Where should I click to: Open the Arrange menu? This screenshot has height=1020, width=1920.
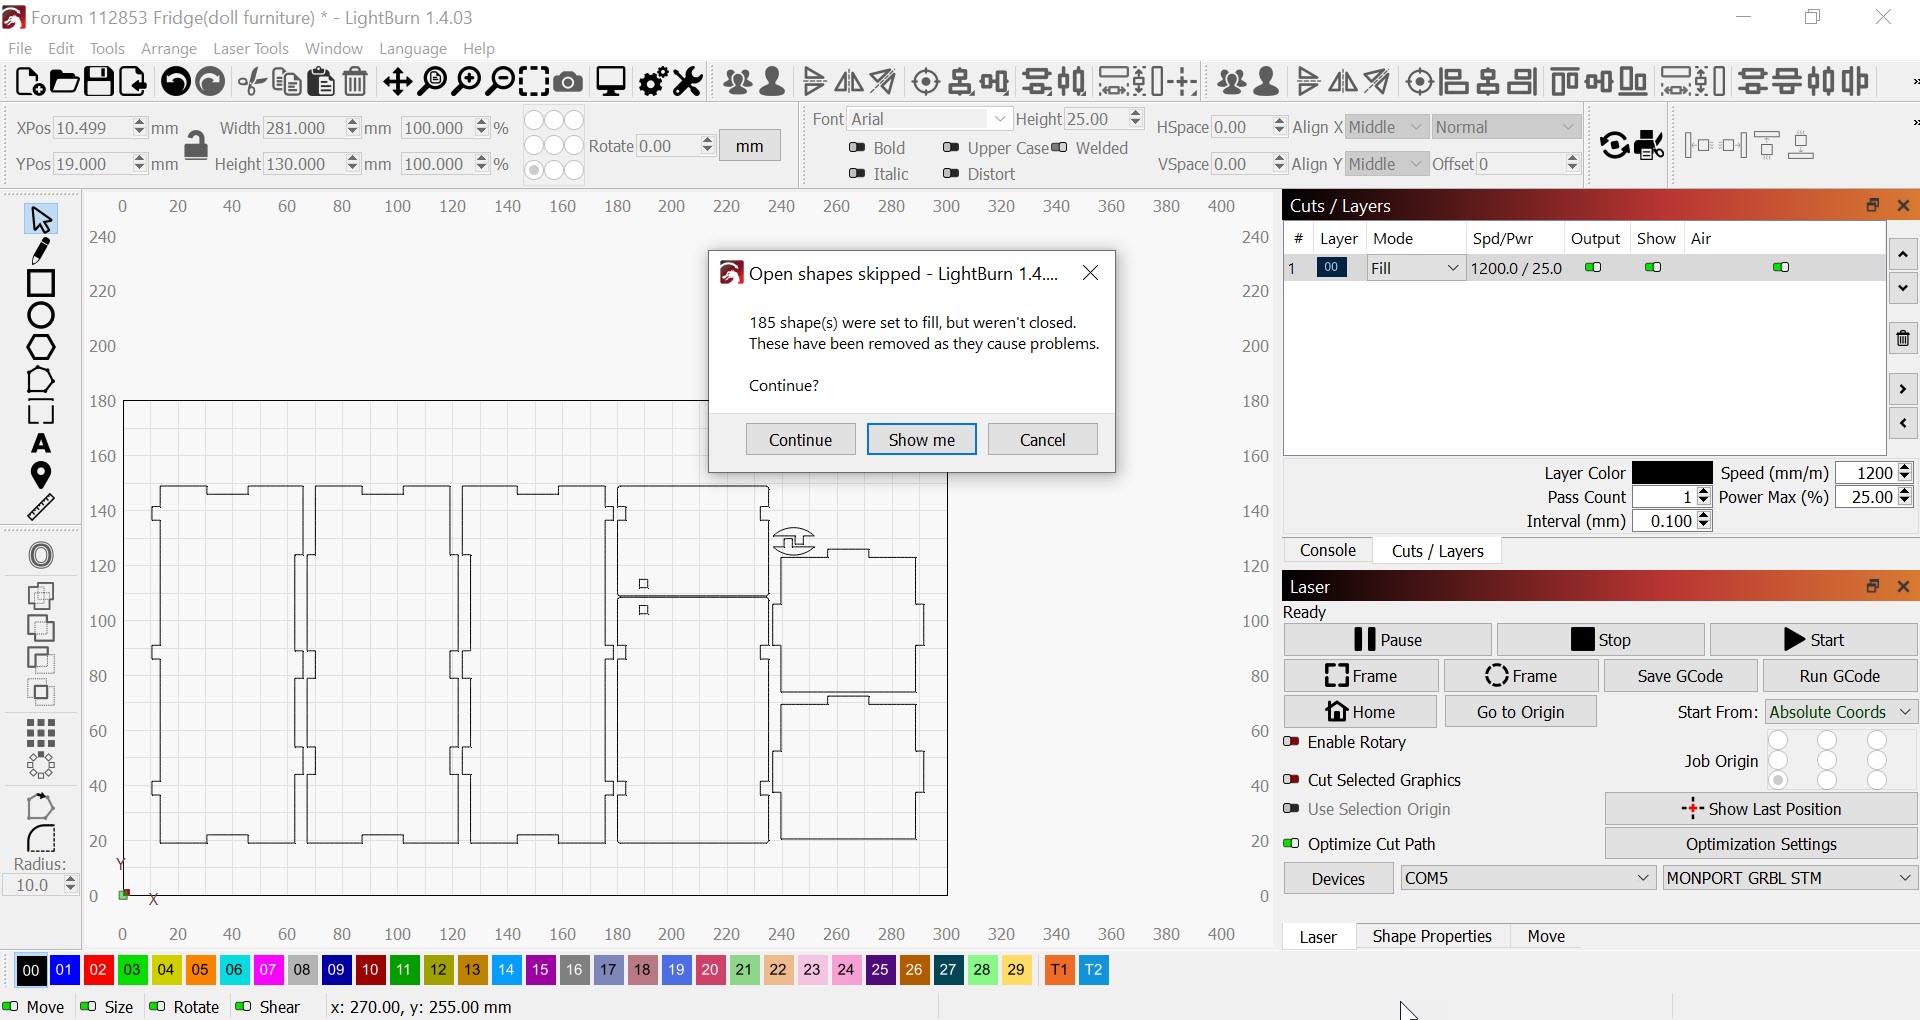[169, 48]
